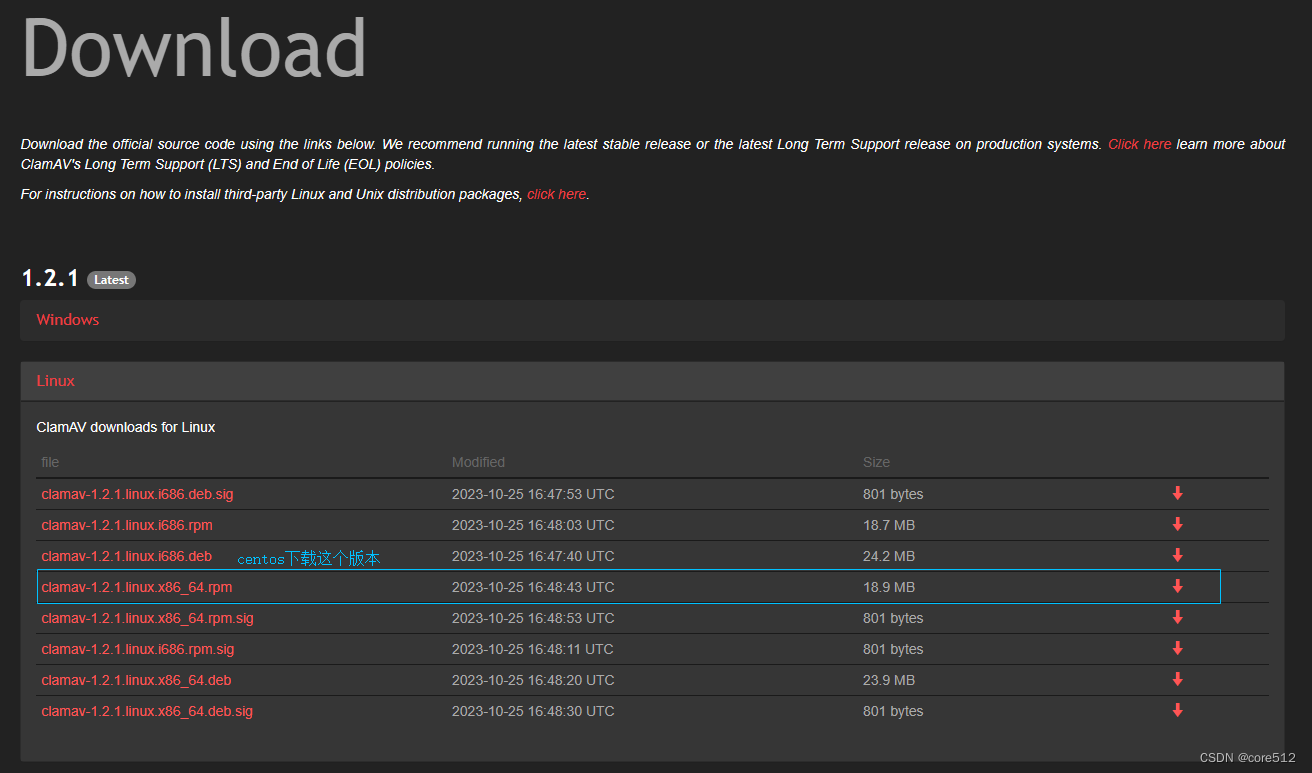Open clamav-1.2.1.linux.i686.rpm.sig file link
1312x773 pixels.
coord(137,649)
